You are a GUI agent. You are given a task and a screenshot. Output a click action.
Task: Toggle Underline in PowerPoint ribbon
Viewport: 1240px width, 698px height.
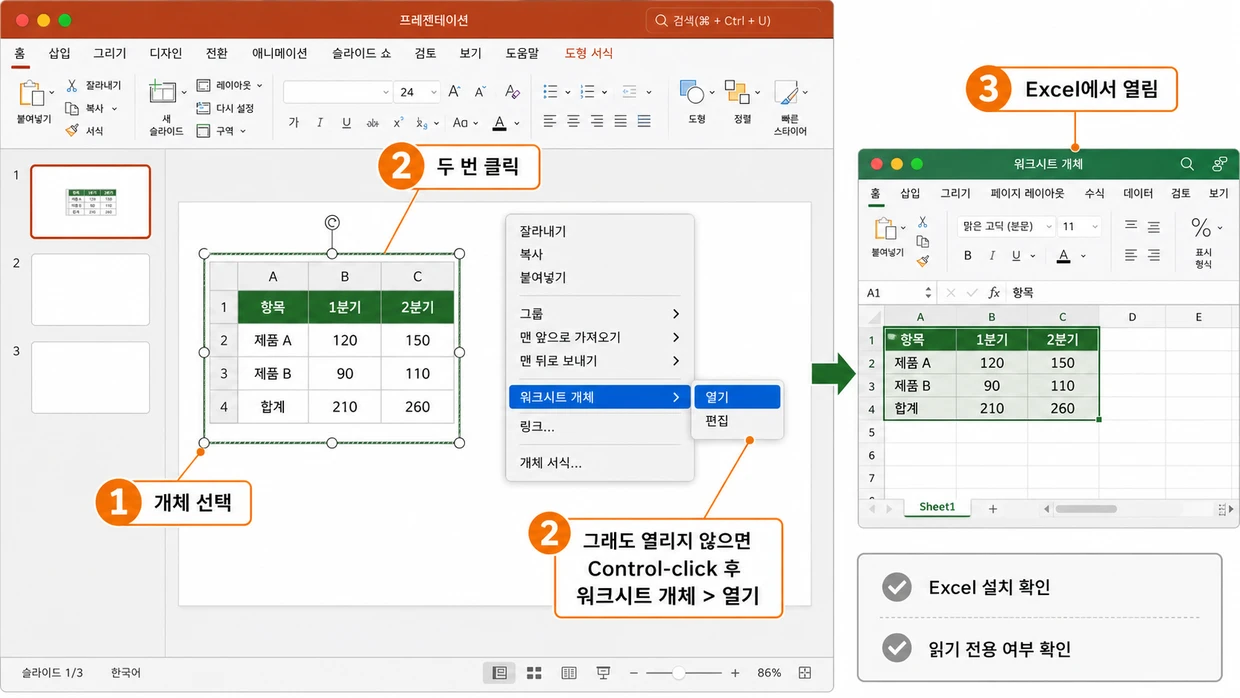point(346,123)
